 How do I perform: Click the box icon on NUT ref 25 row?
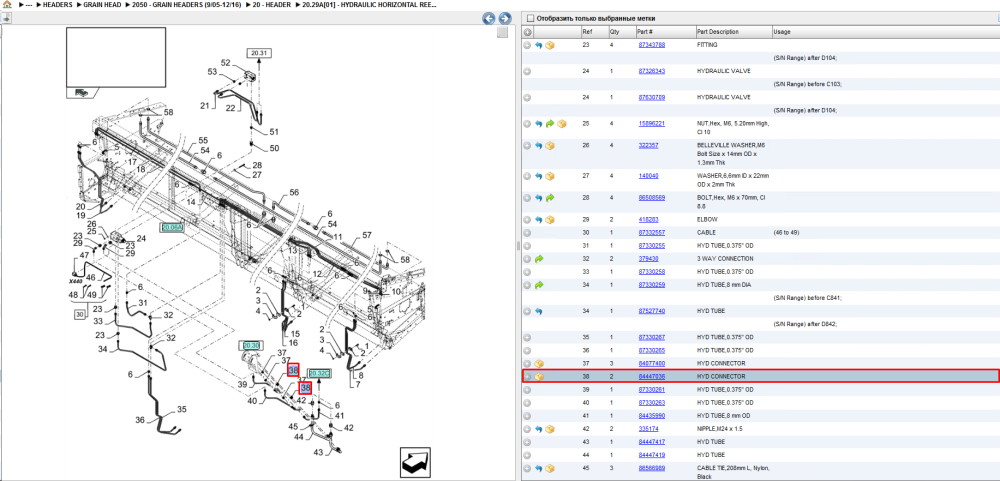(561, 124)
